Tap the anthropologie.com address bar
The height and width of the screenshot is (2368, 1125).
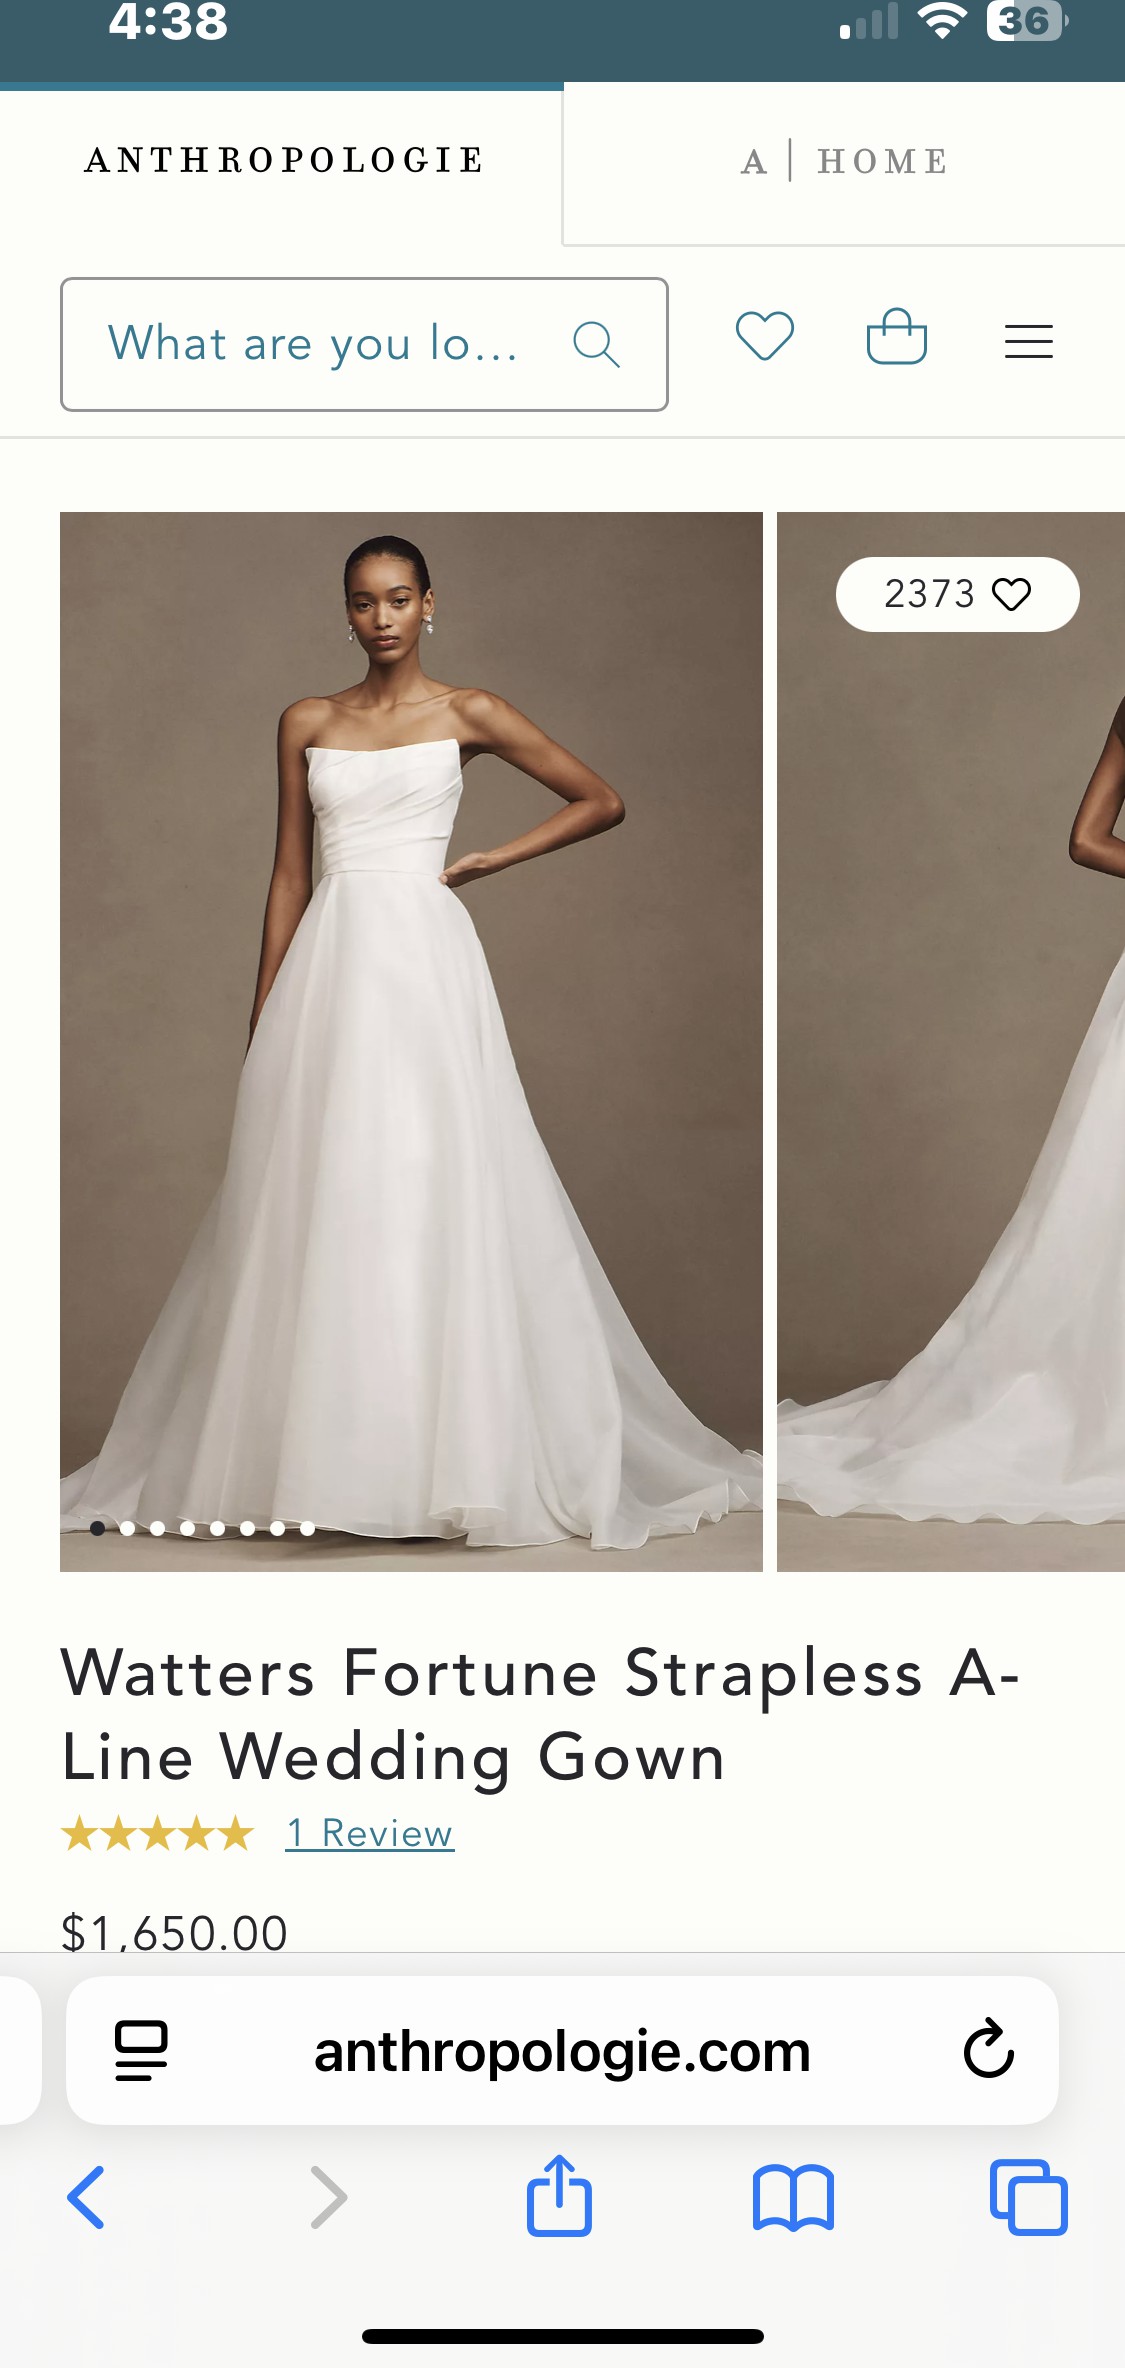tap(562, 2050)
